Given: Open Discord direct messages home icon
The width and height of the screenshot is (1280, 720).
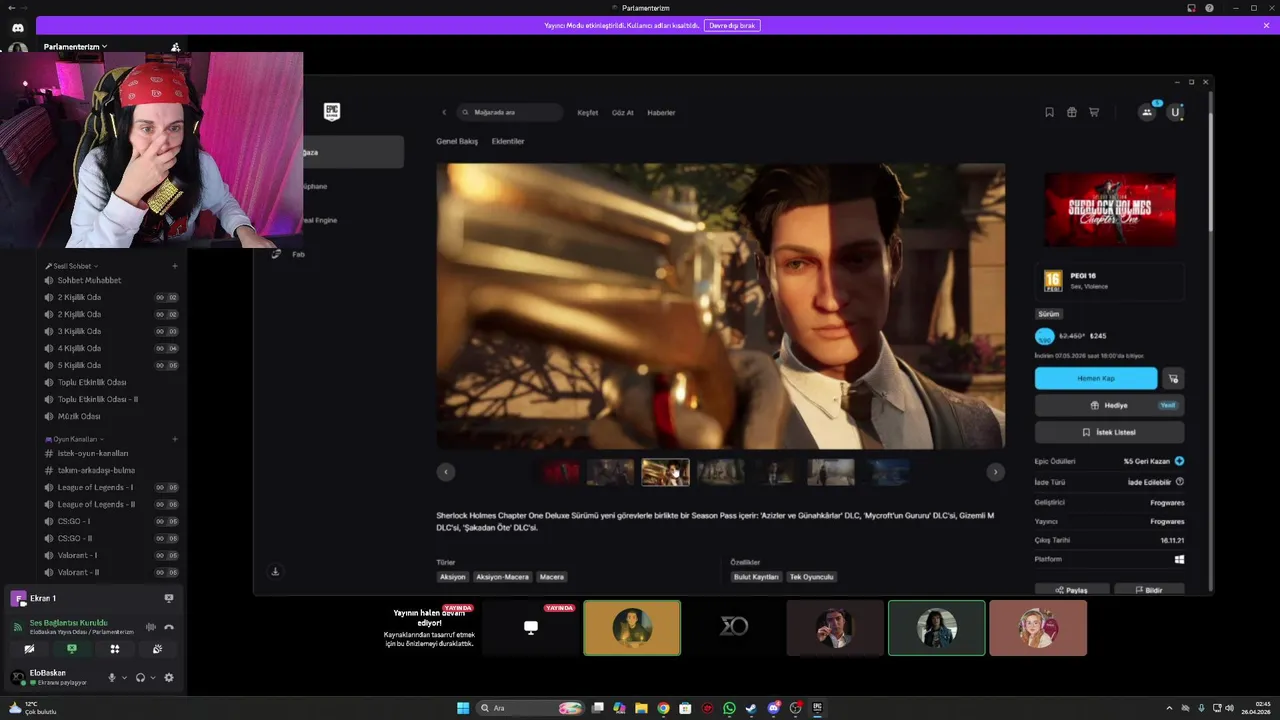Looking at the screenshot, I should pyautogui.click(x=18, y=27).
